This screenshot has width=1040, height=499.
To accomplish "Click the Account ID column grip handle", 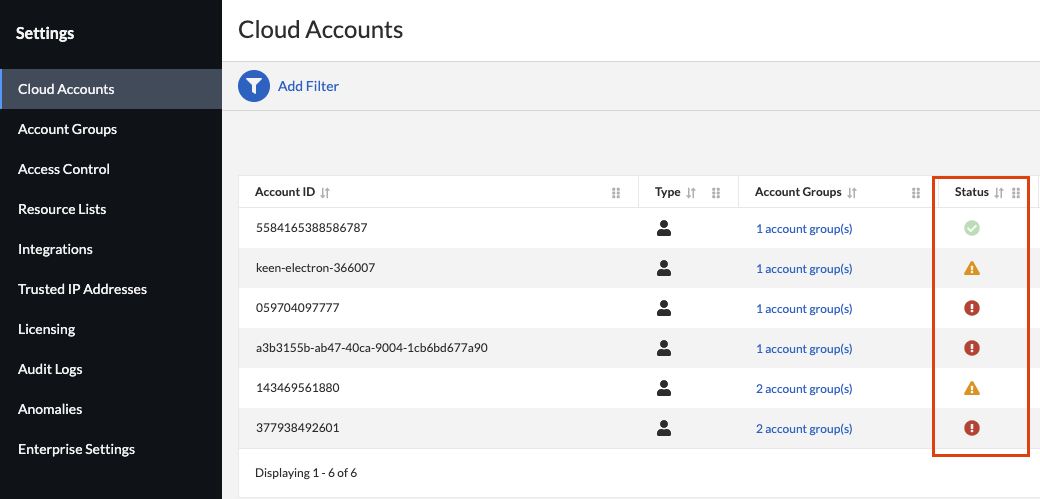I will (x=616, y=193).
